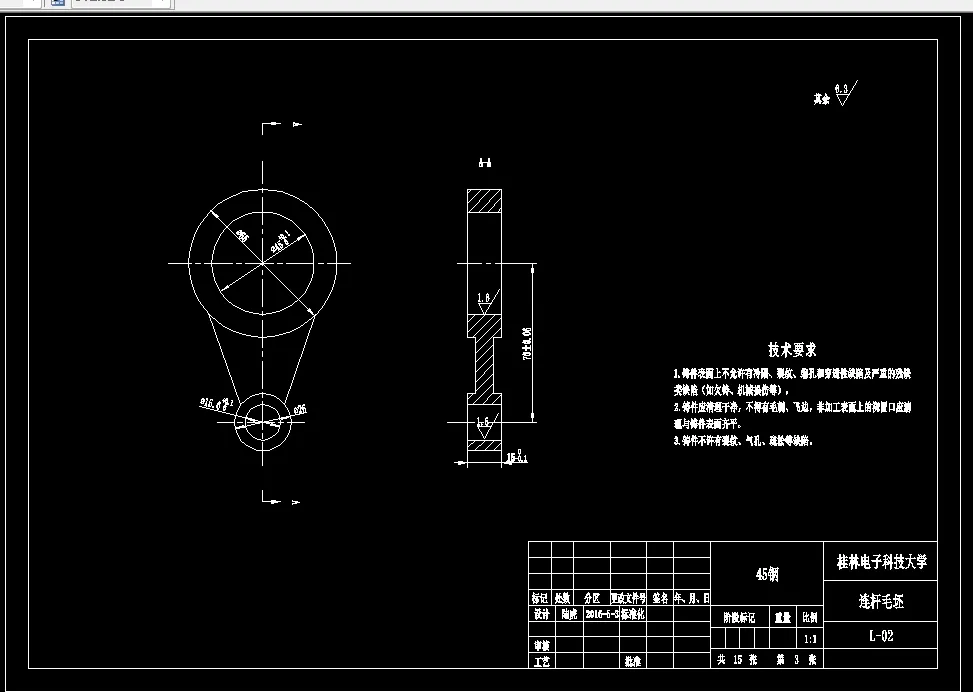Click the 其余 surface roughness symbol
The image size is (973, 692).
(836, 94)
